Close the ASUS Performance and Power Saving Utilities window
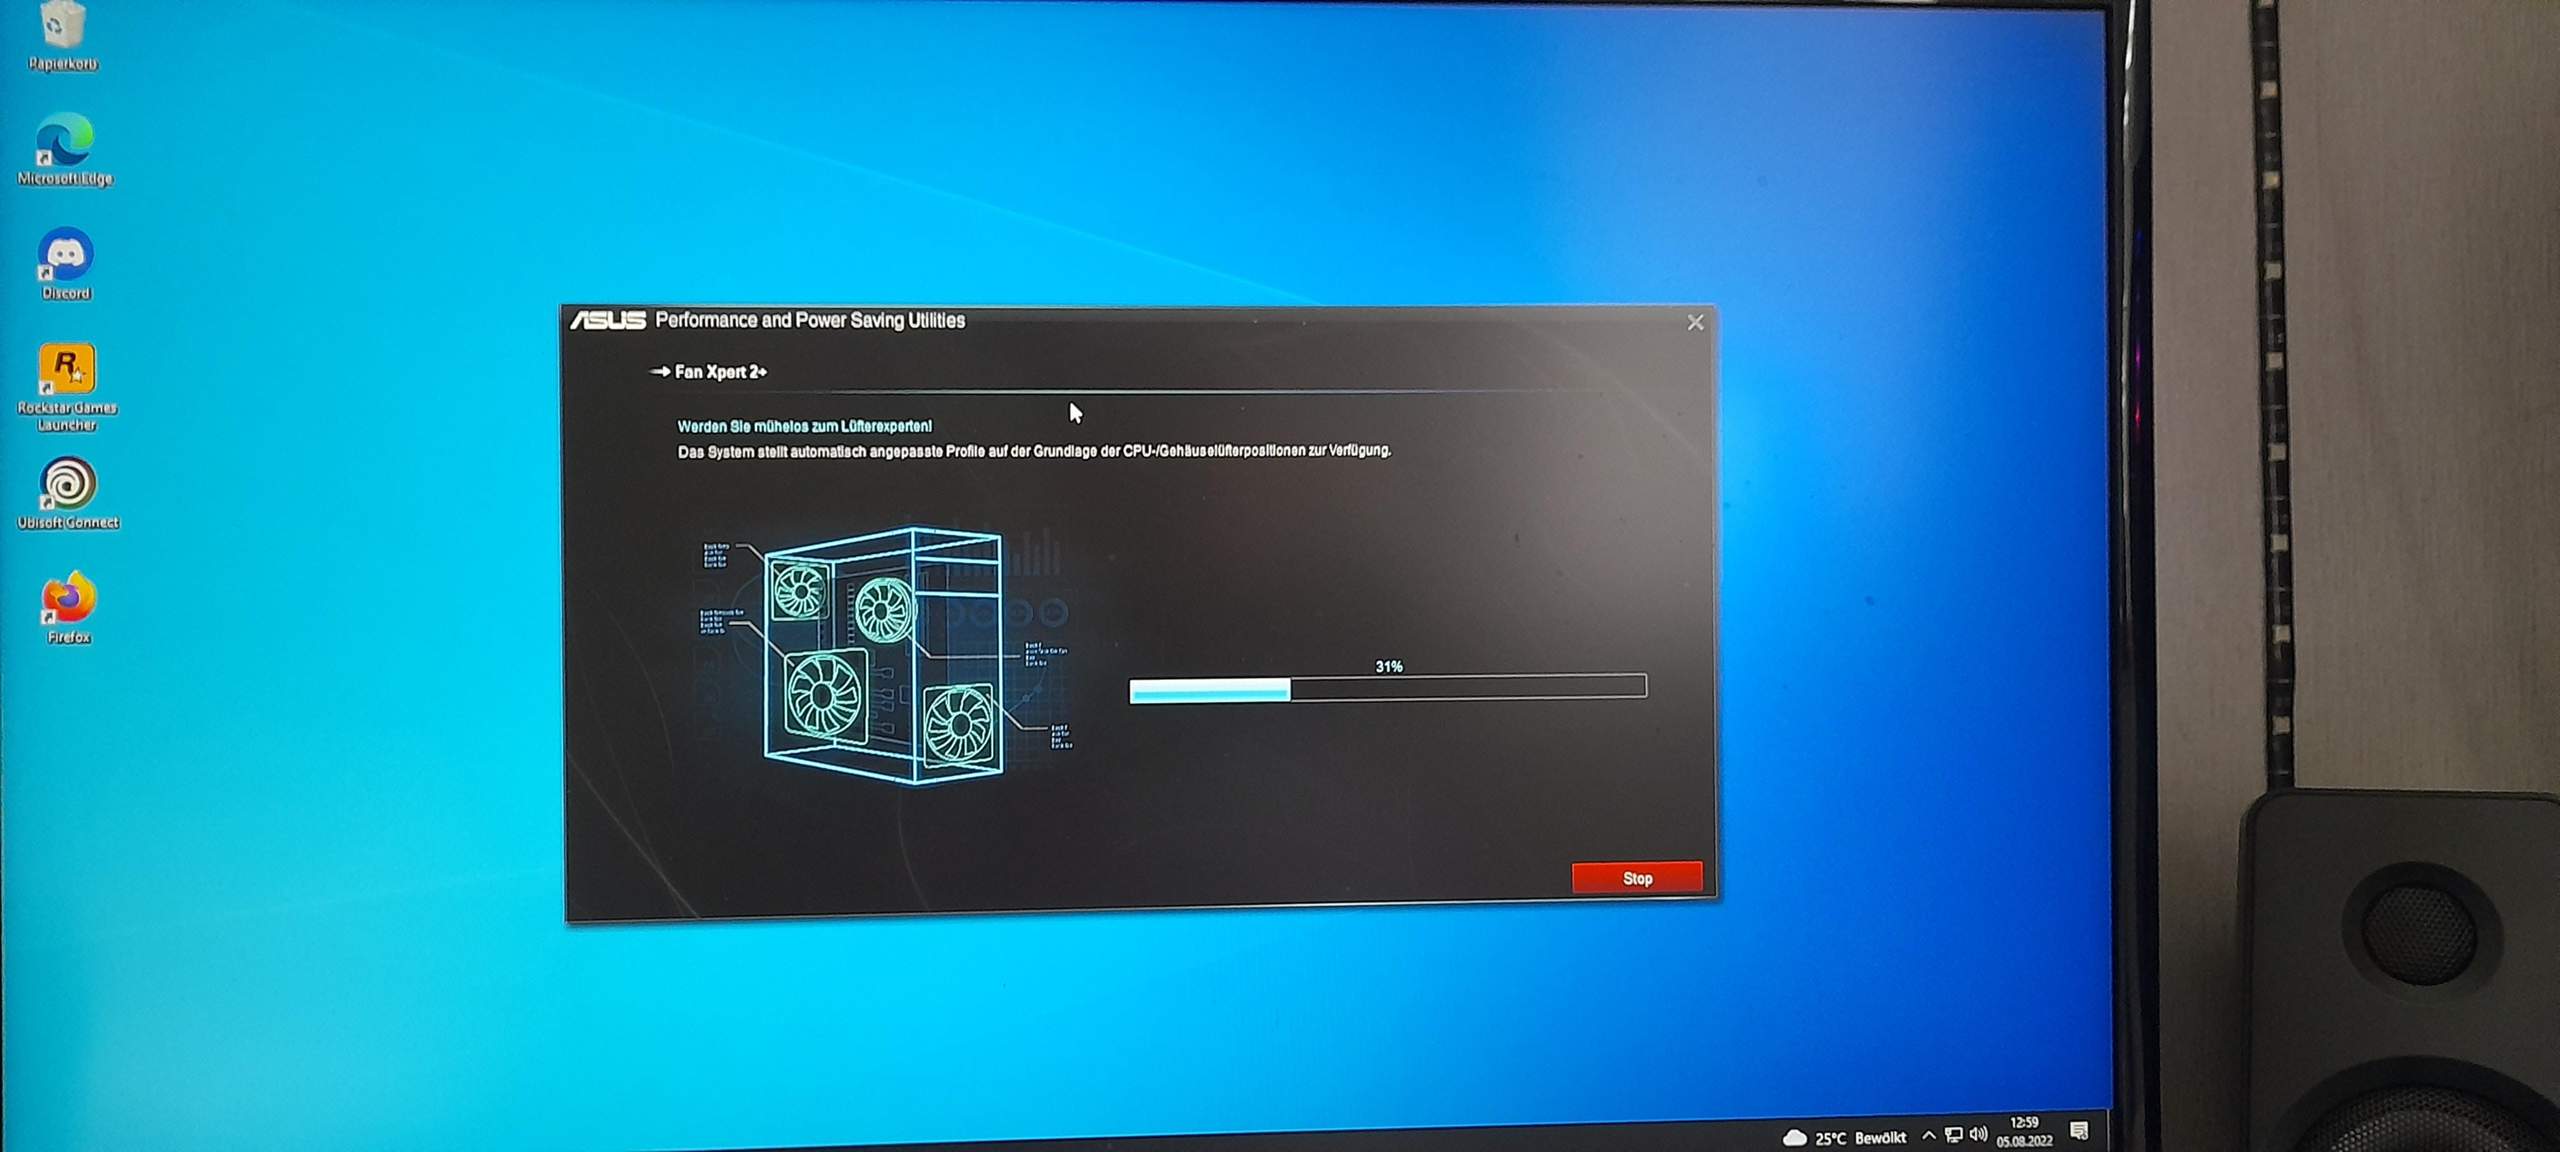 (1695, 322)
